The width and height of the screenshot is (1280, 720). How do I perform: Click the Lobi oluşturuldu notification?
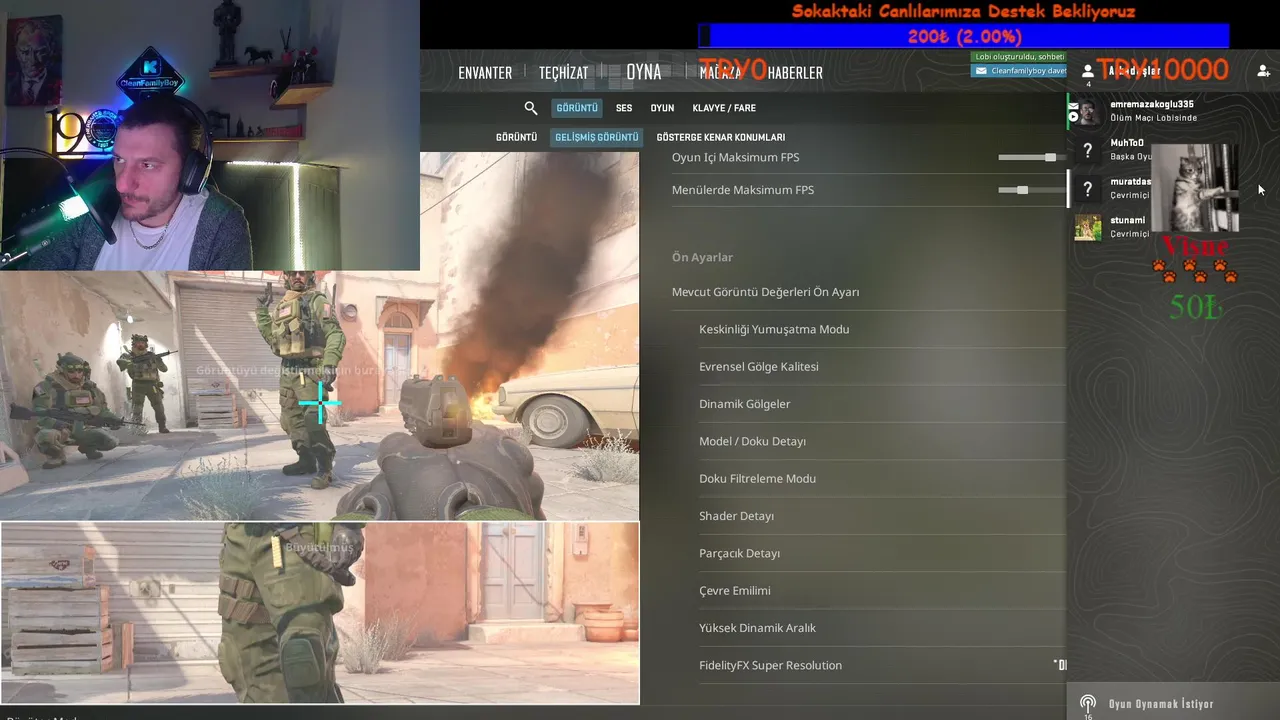pos(1018,57)
